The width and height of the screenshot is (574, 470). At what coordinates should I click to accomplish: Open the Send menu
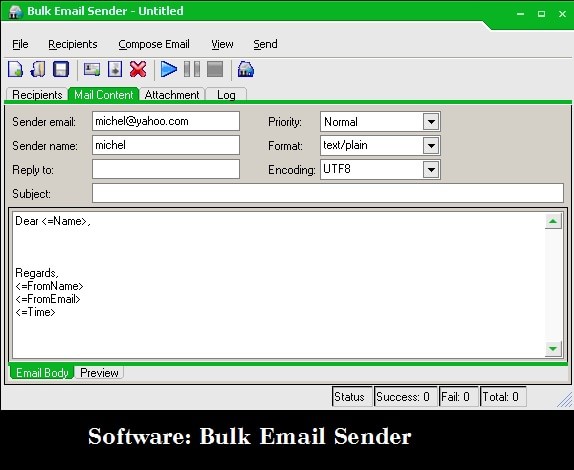pyautogui.click(x=265, y=44)
